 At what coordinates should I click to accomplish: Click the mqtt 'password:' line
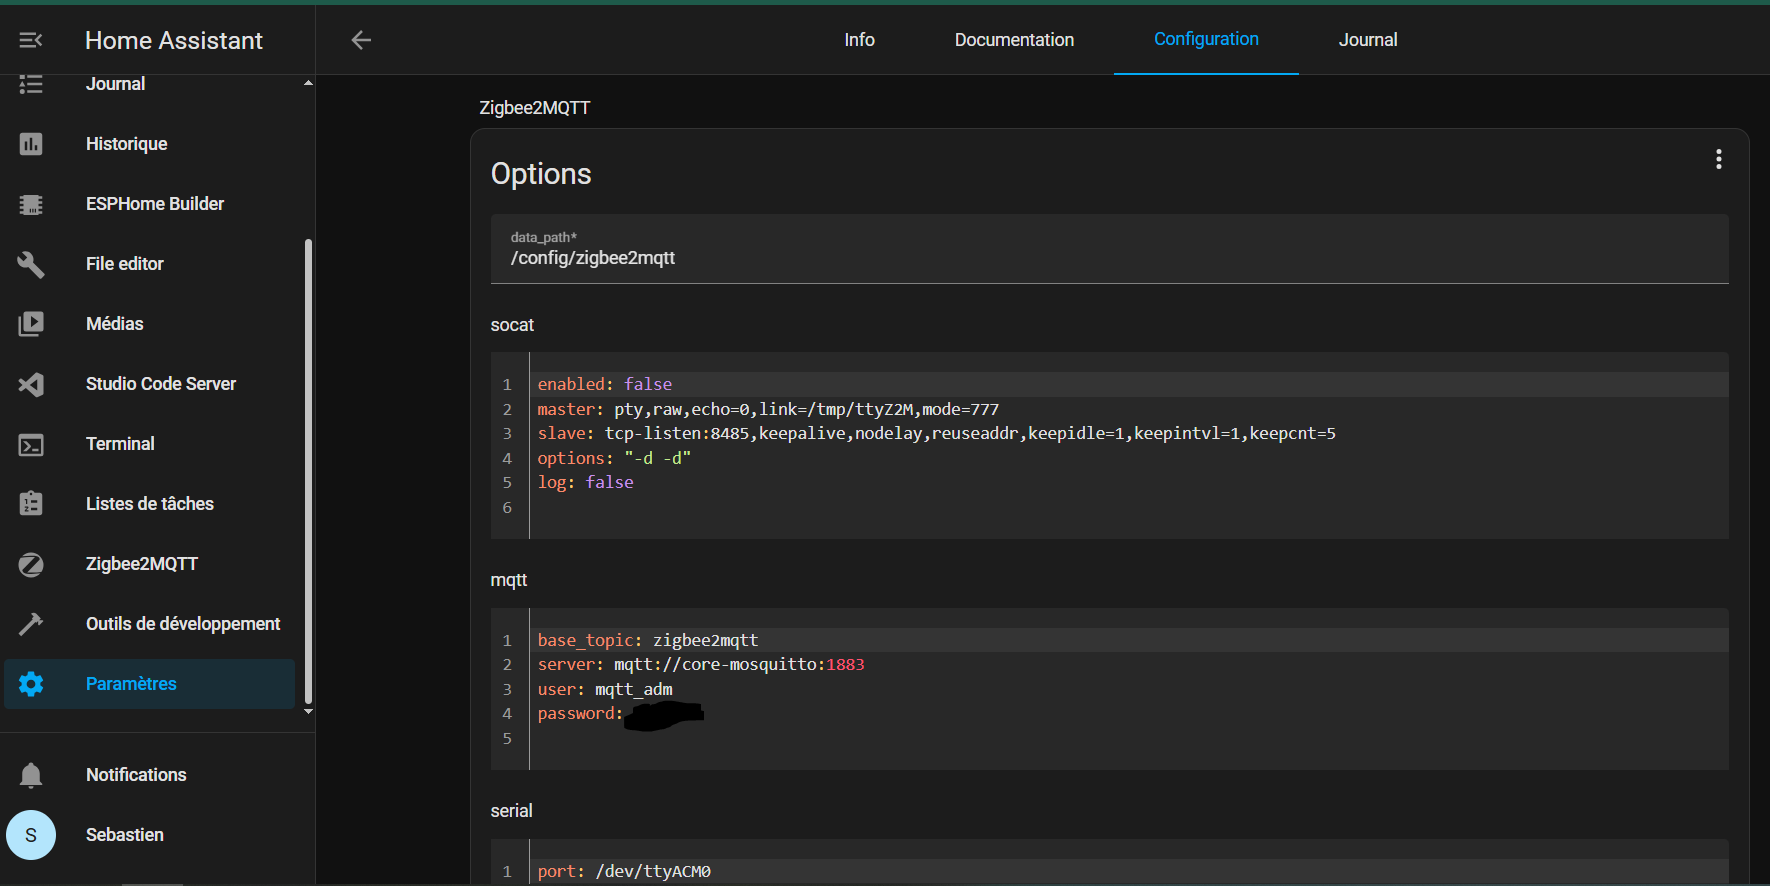tap(1129, 713)
